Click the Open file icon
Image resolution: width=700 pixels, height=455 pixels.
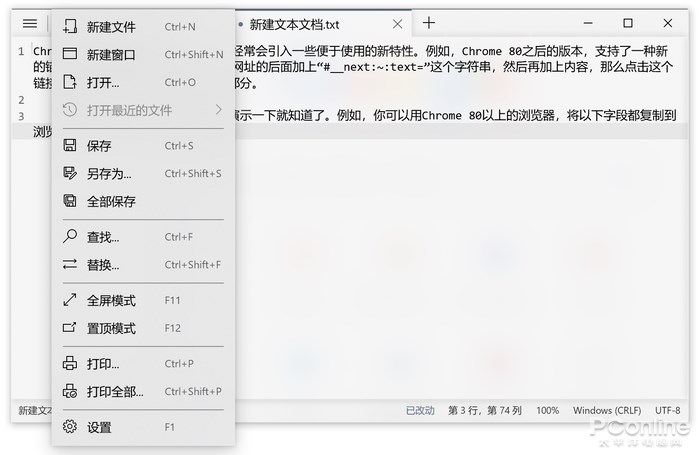coord(70,82)
